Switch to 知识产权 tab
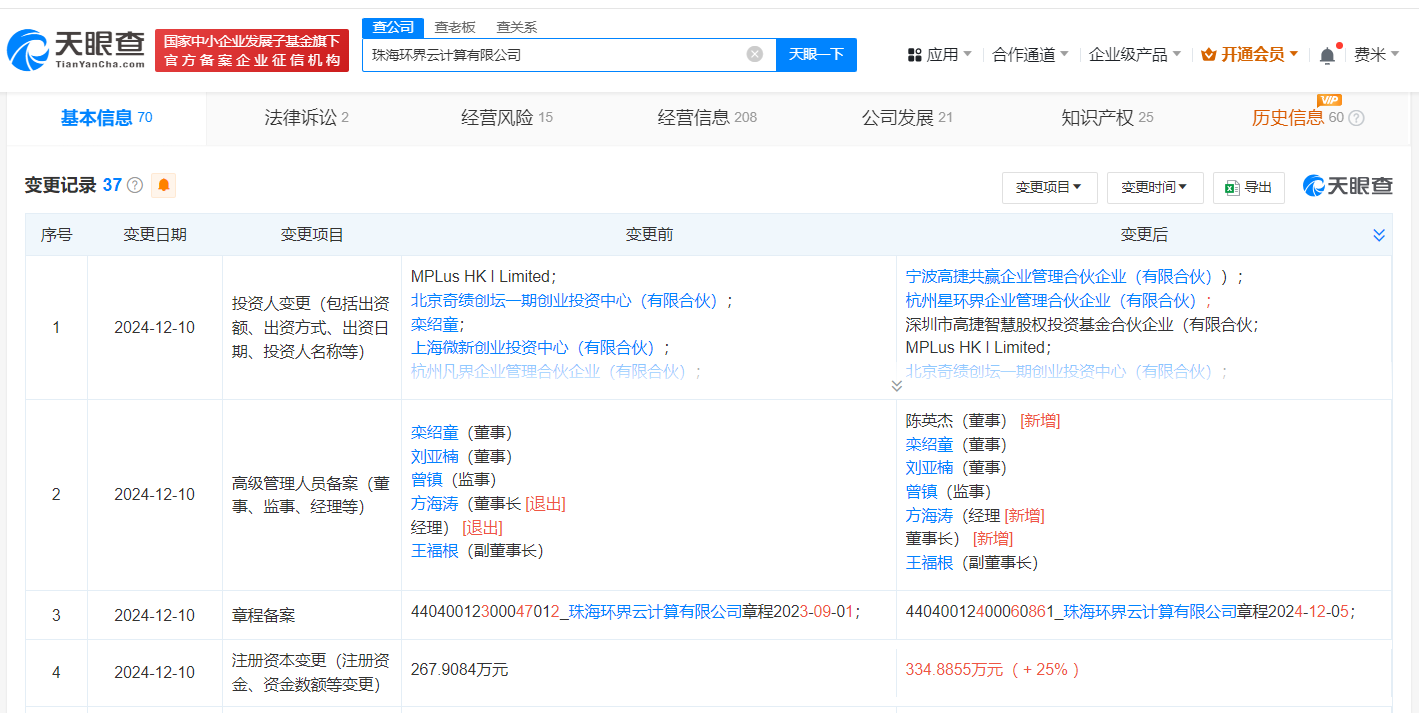This screenshot has width=1419, height=713. (x=1107, y=118)
